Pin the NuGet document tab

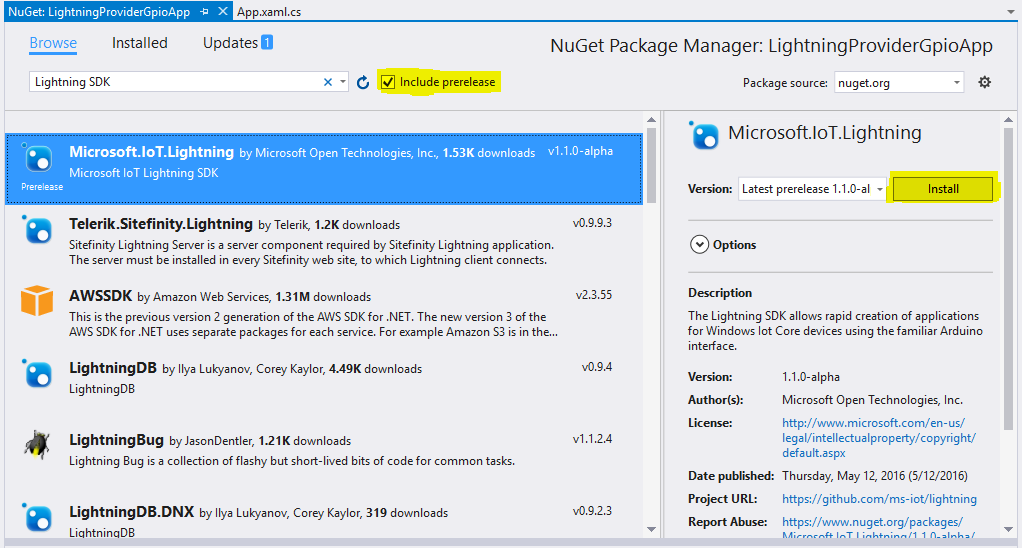[x=205, y=12]
